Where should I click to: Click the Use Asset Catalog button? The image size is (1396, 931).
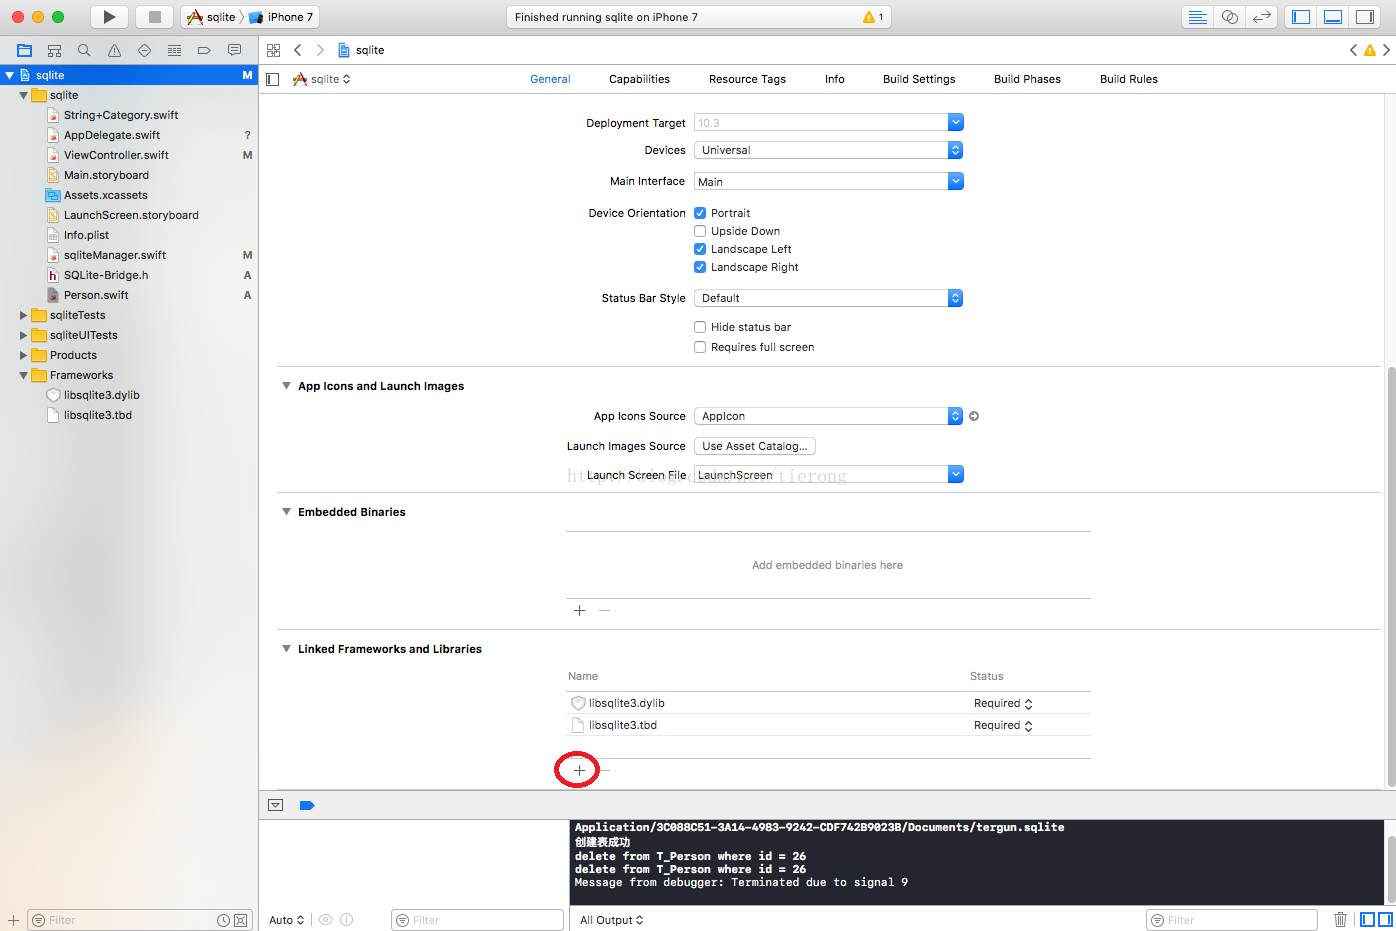[x=754, y=446]
